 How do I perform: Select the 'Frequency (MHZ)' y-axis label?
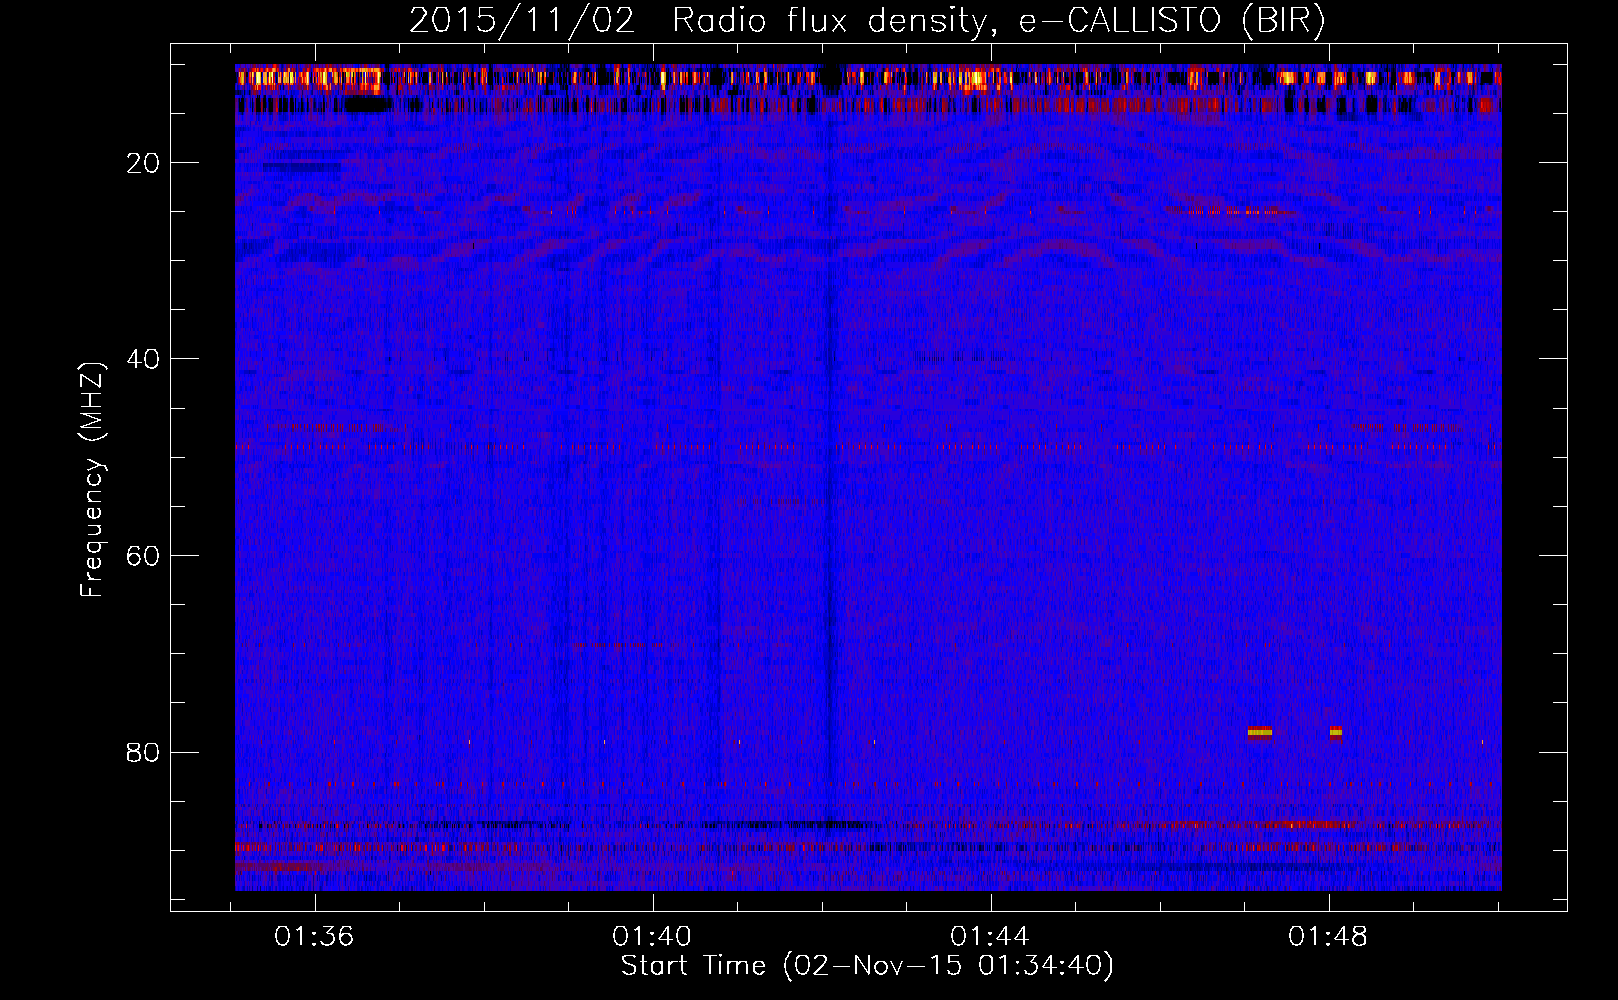(x=92, y=480)
